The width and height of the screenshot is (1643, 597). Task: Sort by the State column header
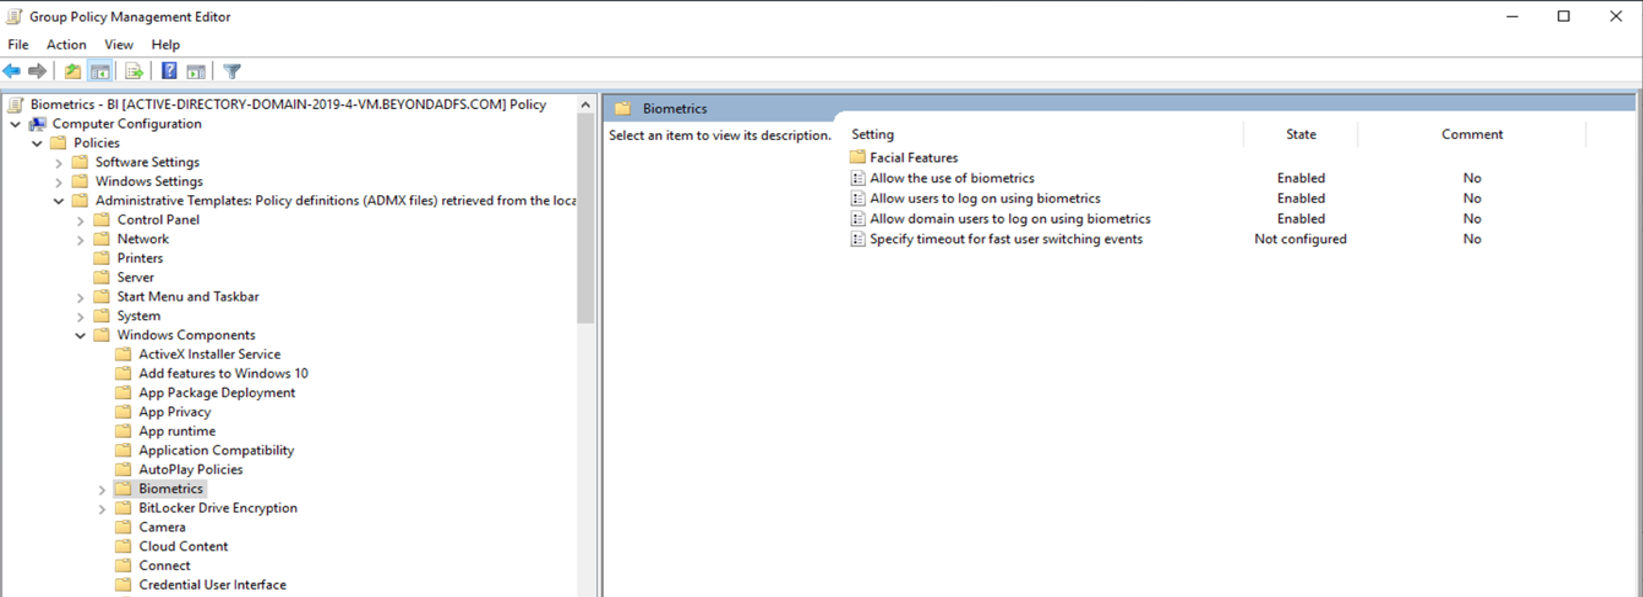pyautogui.click(x=1300, y=134)
